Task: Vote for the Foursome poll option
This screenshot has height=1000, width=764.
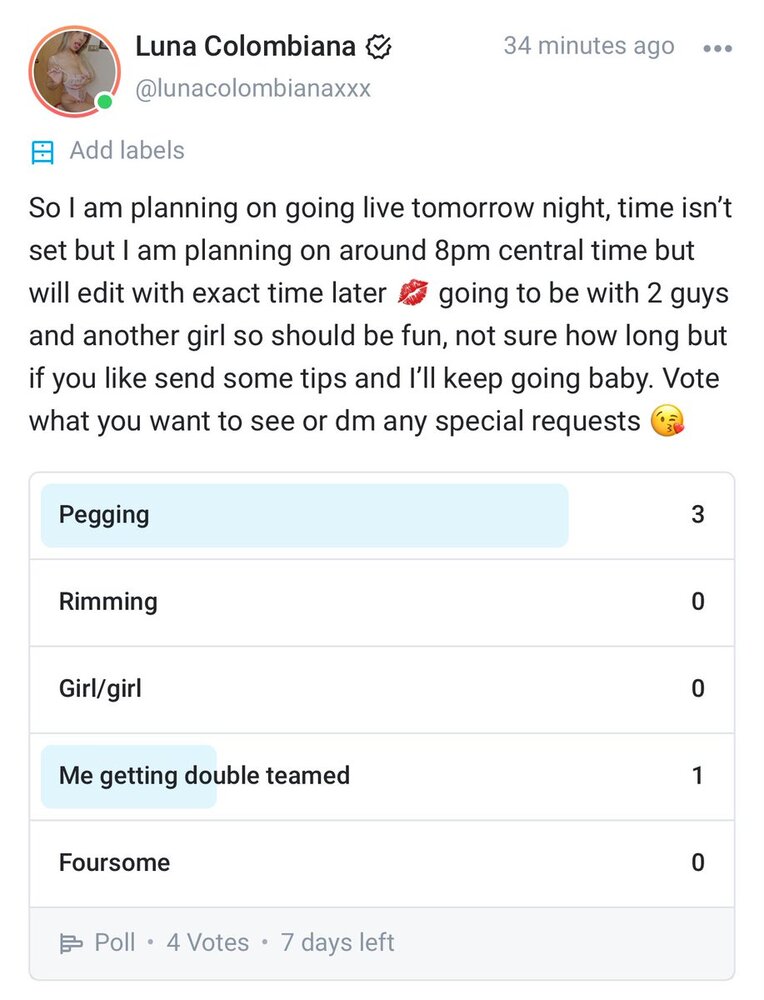Action: tap(382, 863)
